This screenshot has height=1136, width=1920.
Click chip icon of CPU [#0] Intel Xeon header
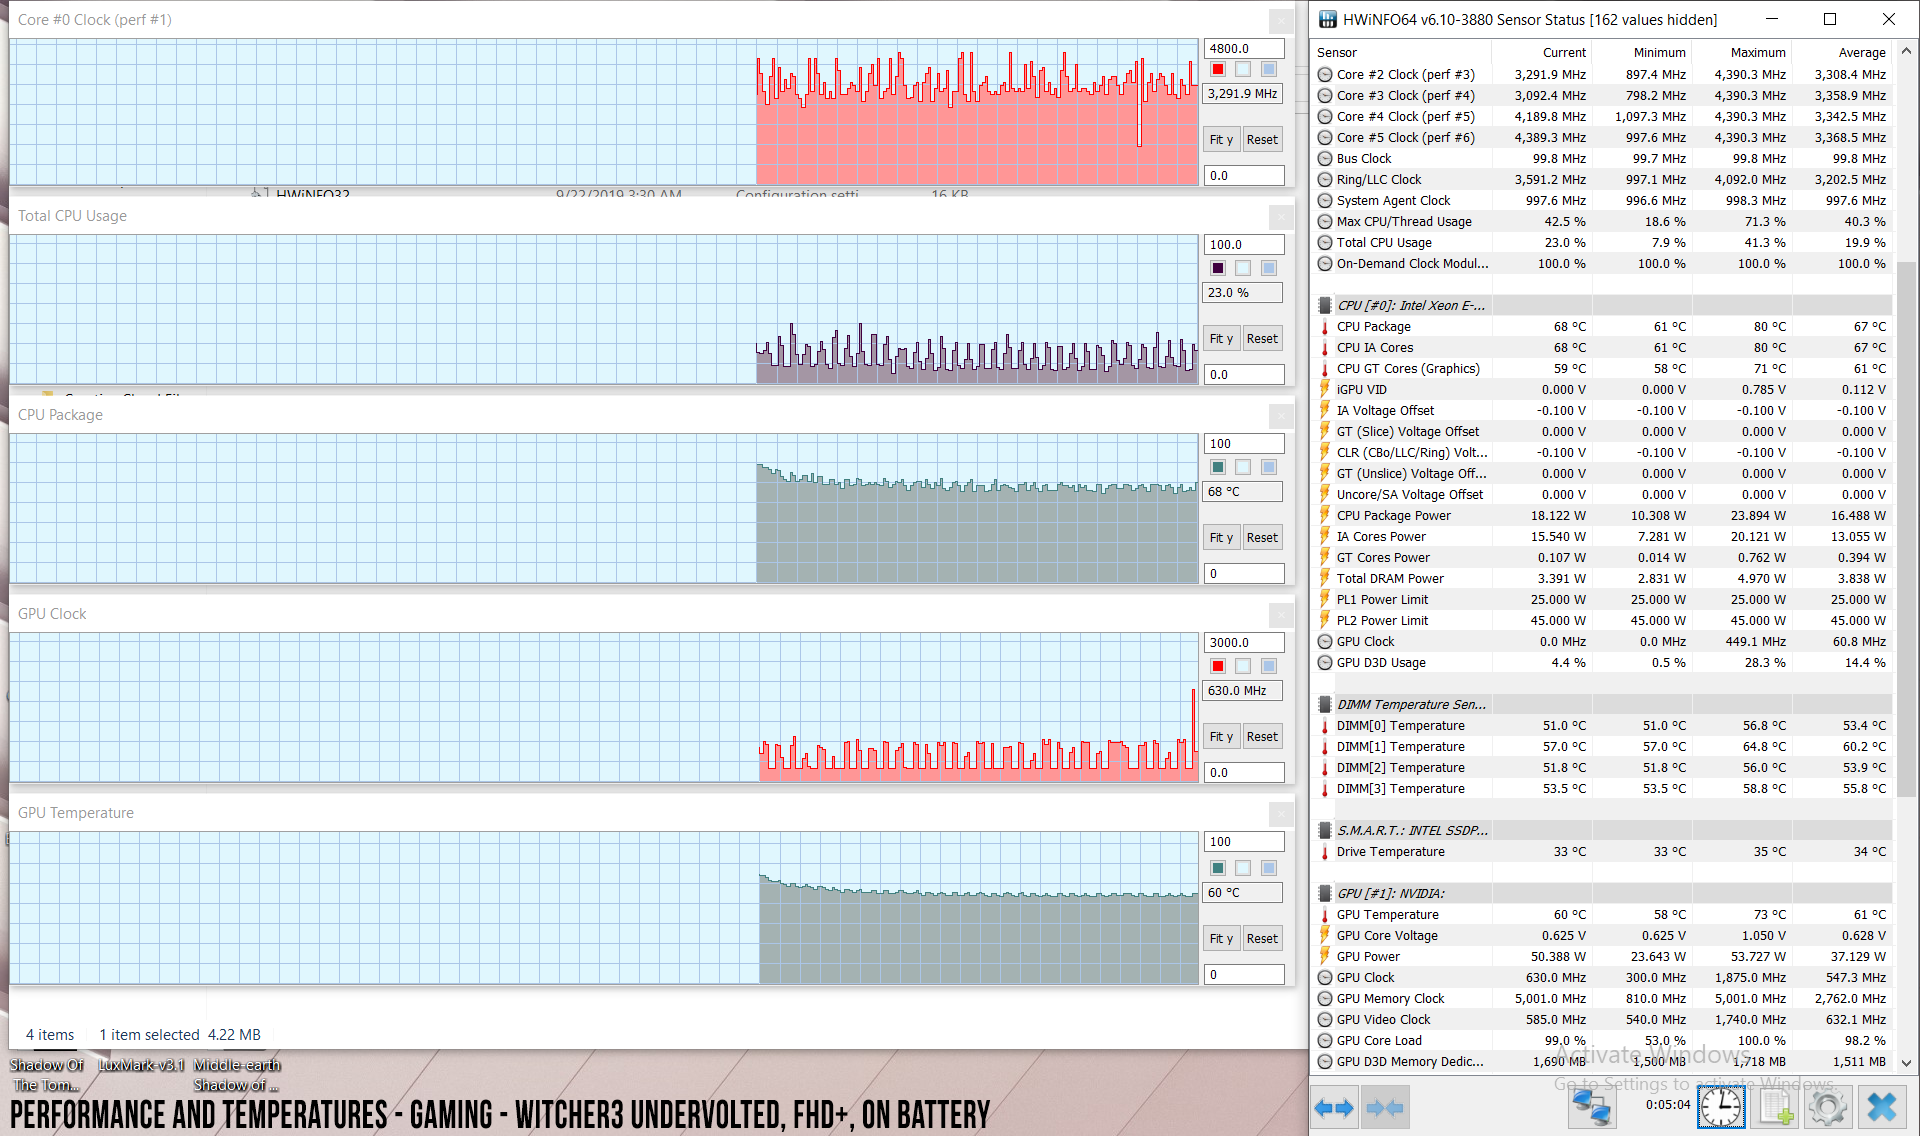click(1325, 305)
